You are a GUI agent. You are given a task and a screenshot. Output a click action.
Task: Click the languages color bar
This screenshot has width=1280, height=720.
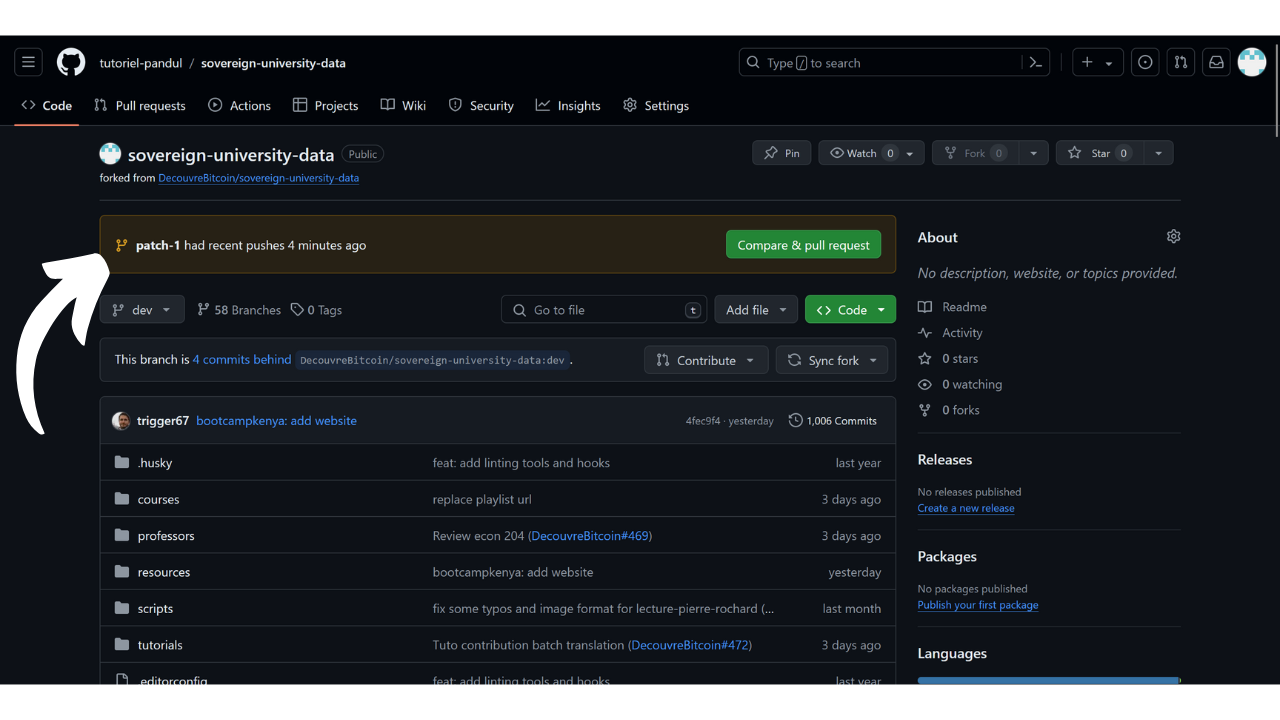pyautogui.click(x=1048, y=680)
